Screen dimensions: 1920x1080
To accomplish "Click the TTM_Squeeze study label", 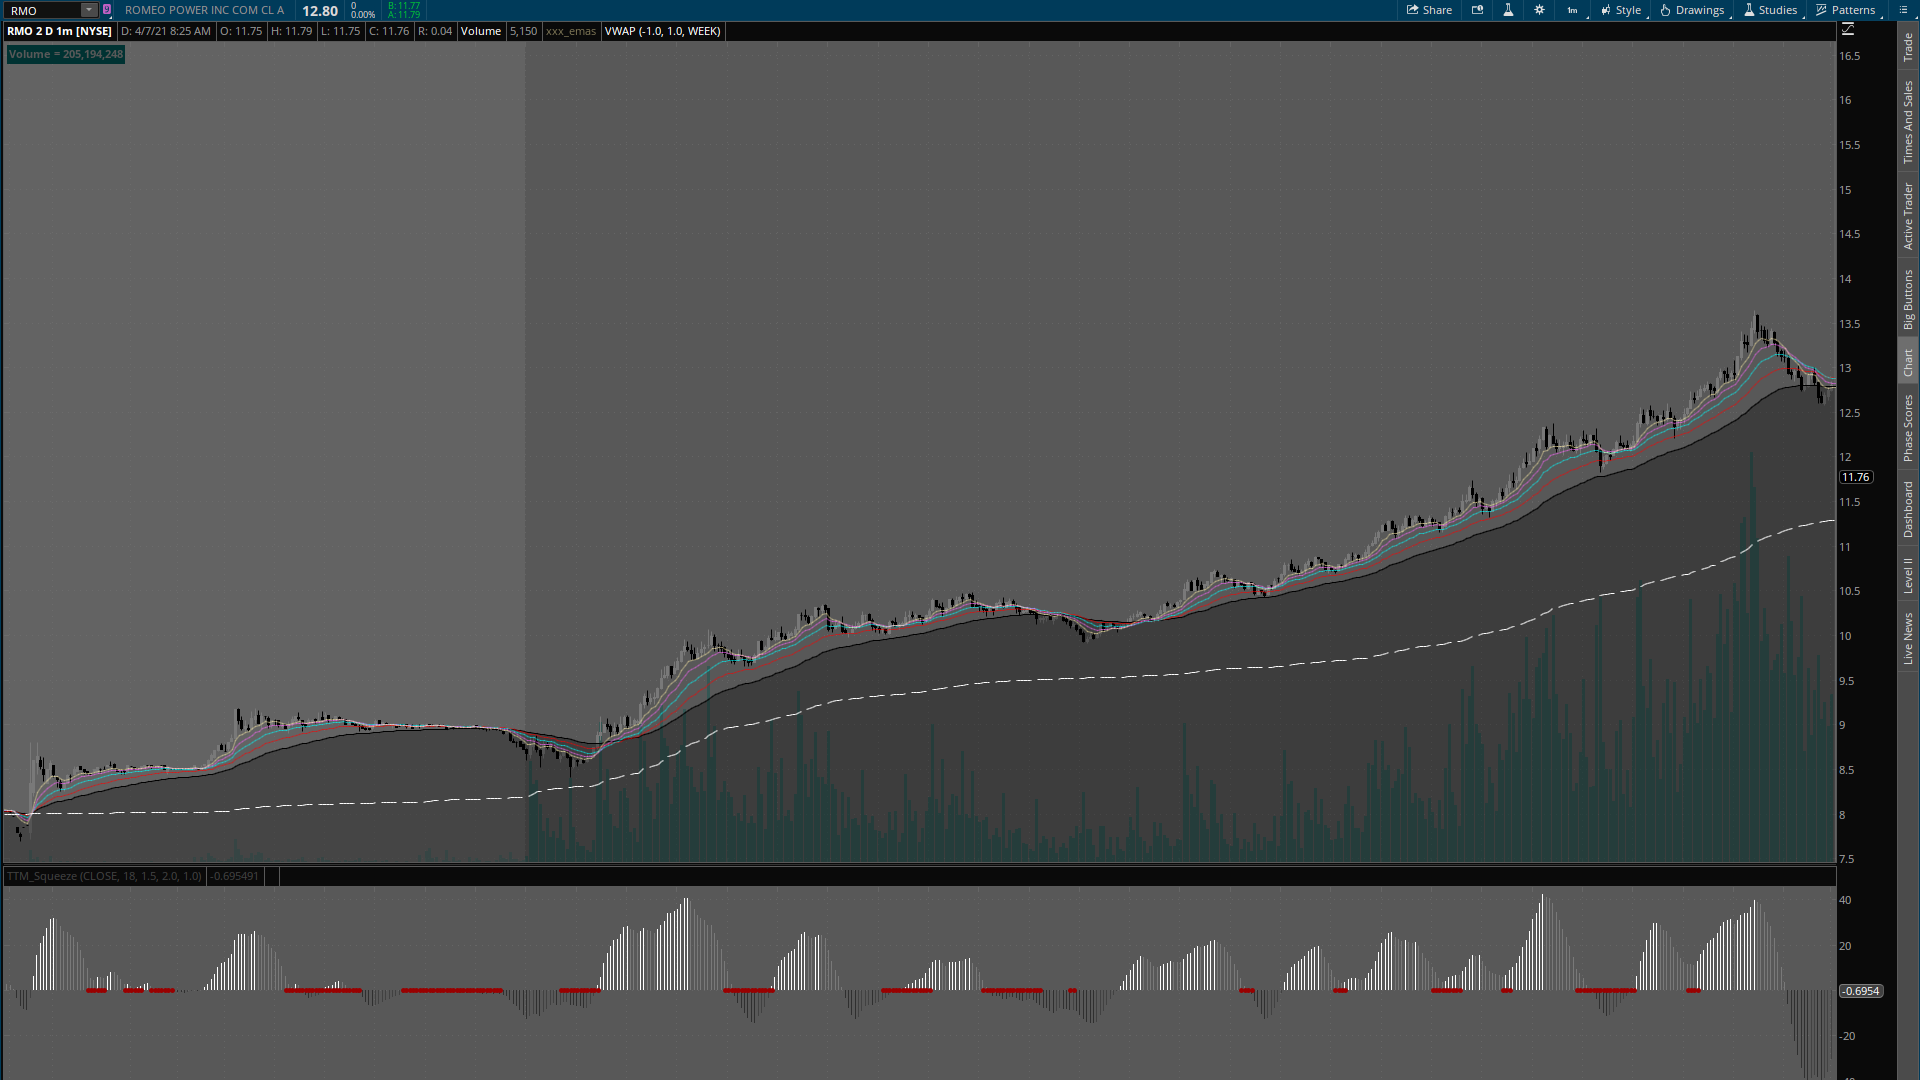I will [x=104, y=876].
